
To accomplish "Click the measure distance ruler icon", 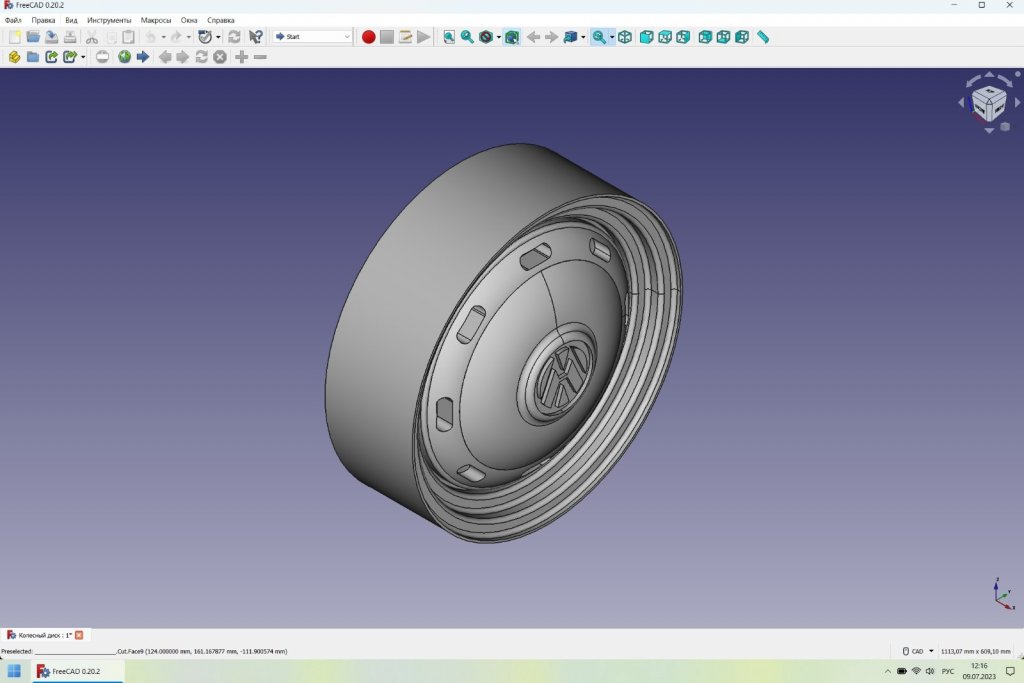I will pos(763,37).
